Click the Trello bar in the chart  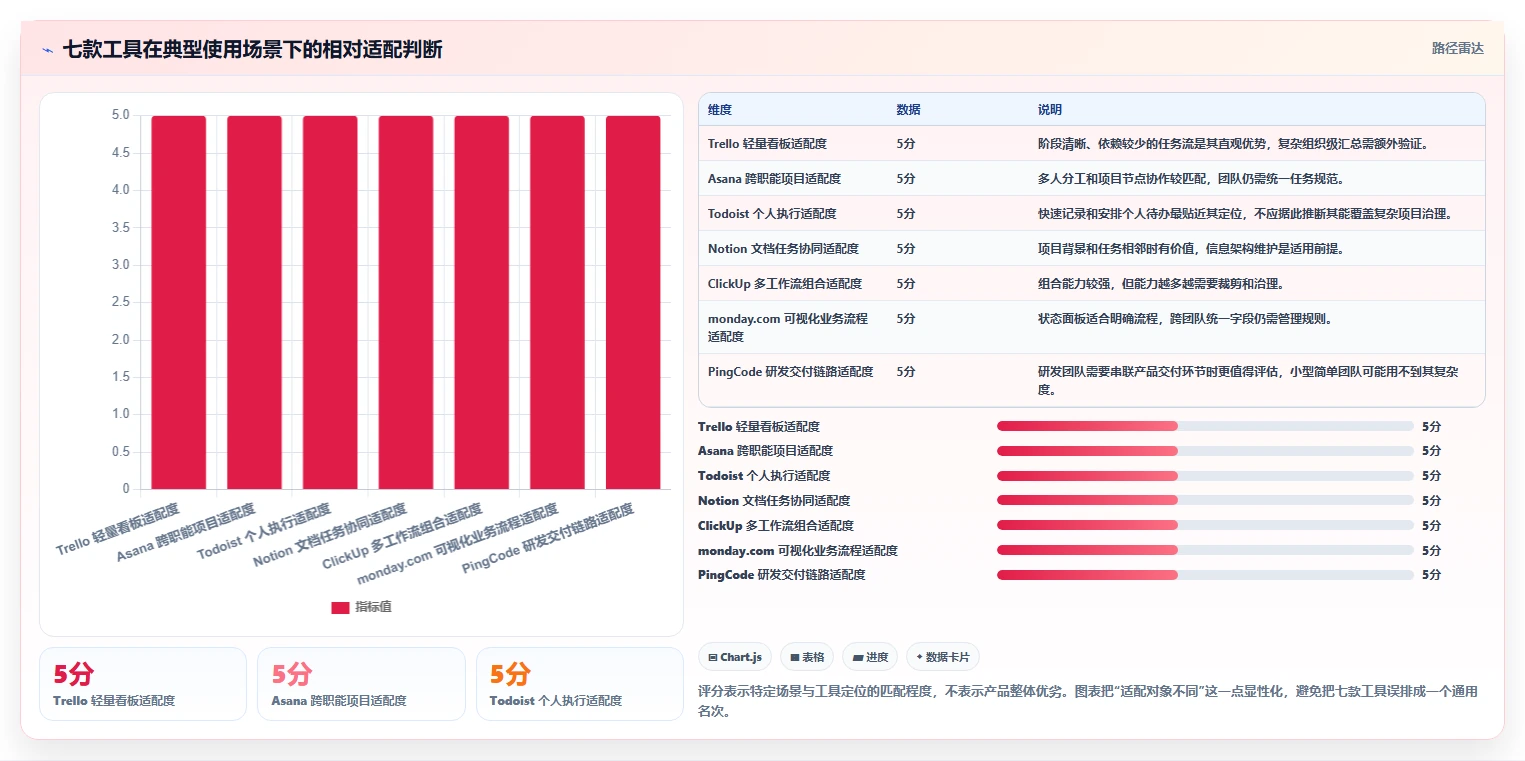tap(179, 302)
